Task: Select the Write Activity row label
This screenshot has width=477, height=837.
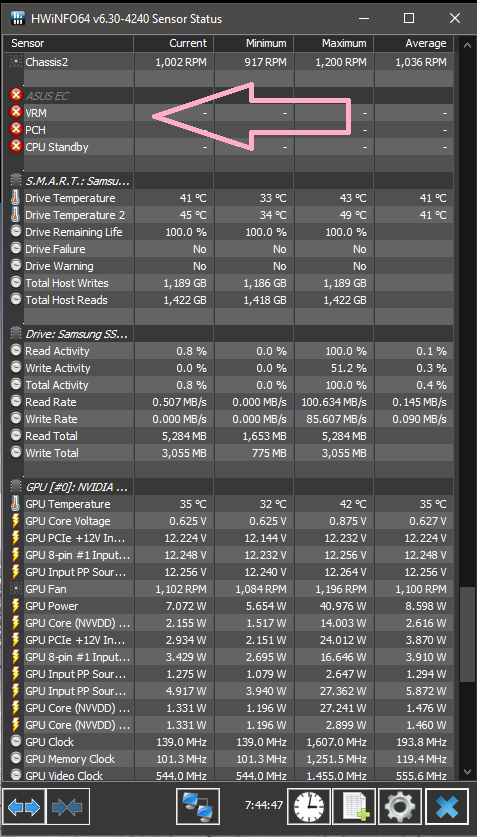Action: 58,368
